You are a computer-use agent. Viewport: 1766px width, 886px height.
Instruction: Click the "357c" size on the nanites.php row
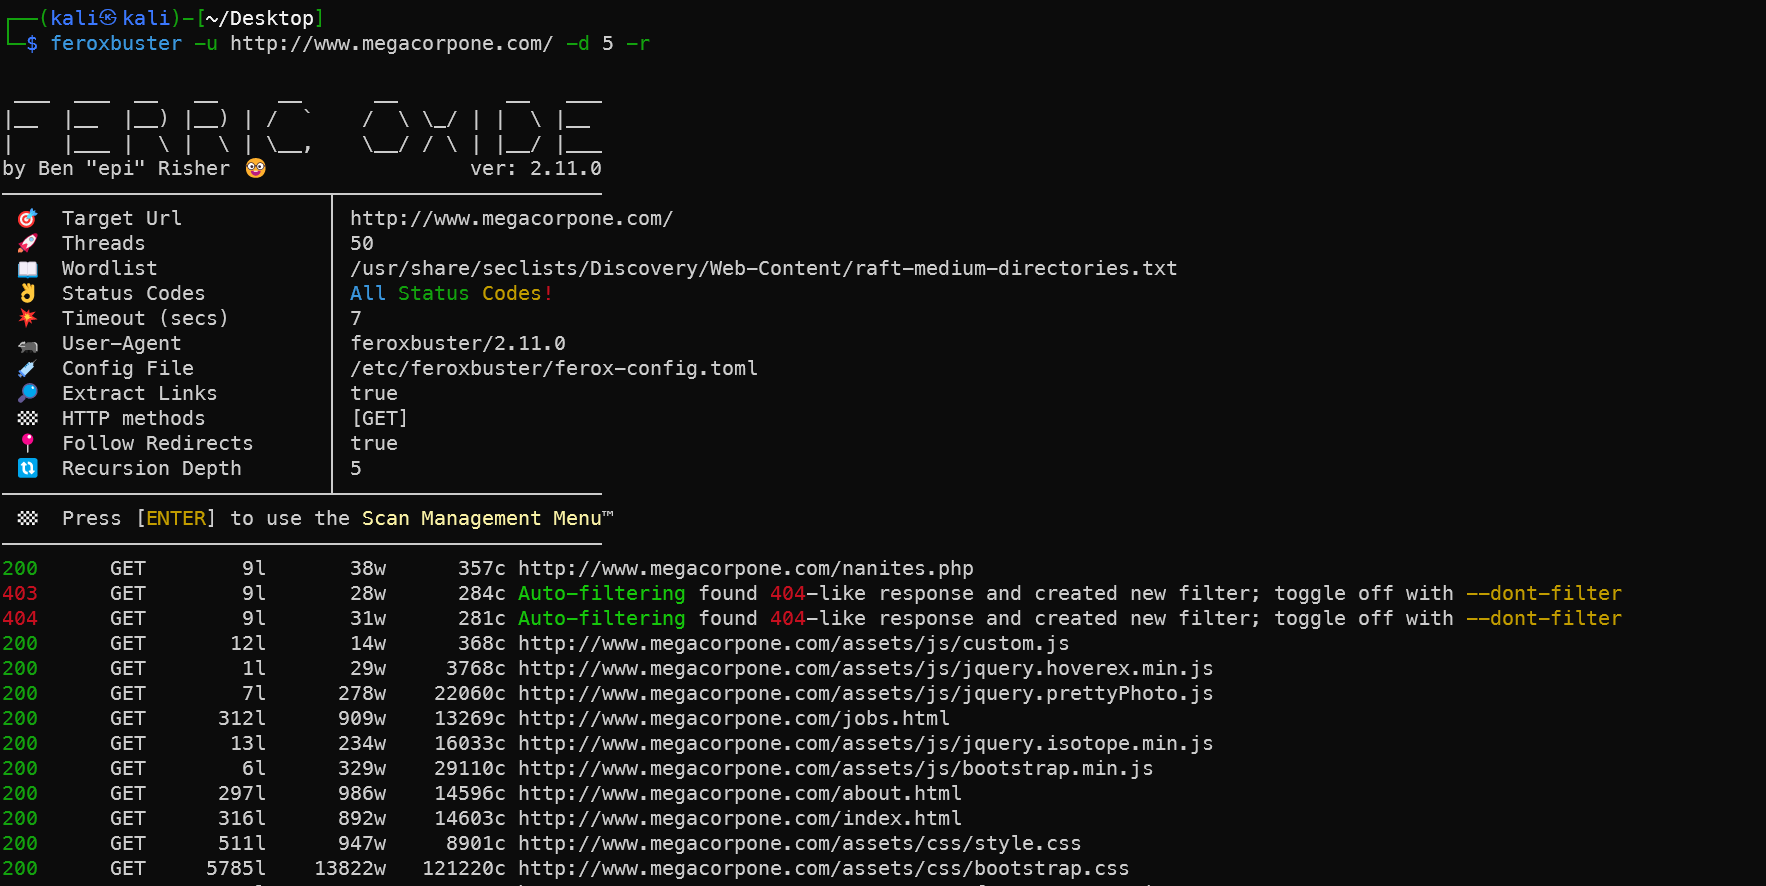coord(482,568)
